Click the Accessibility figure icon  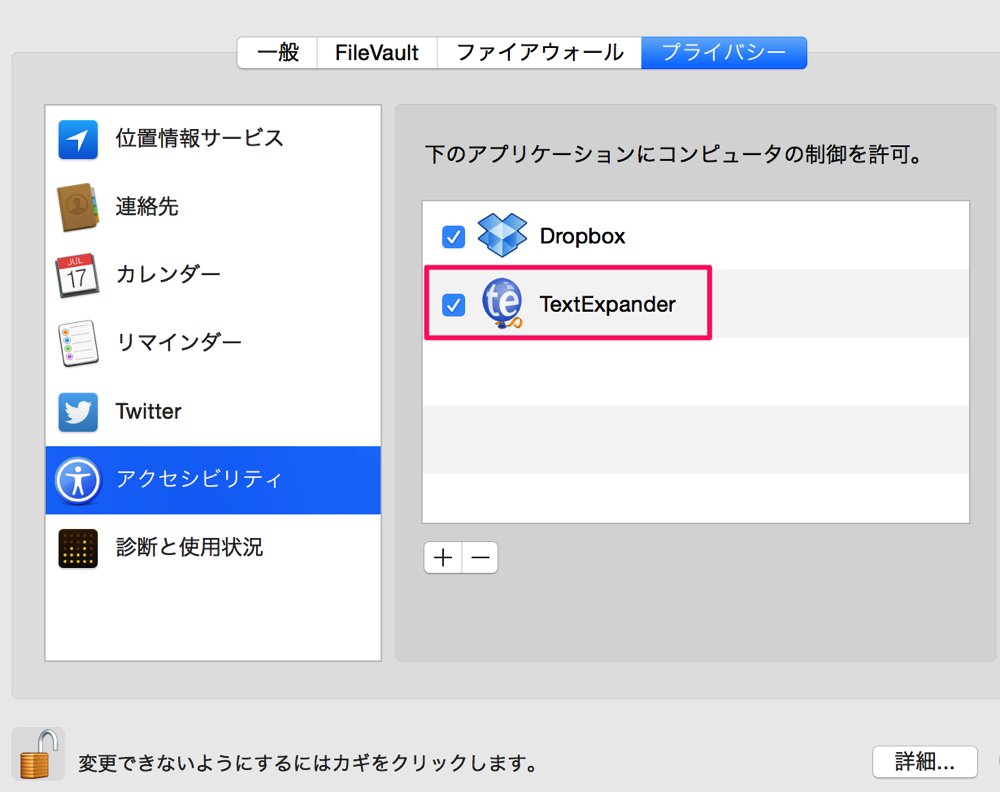(78, 480)
